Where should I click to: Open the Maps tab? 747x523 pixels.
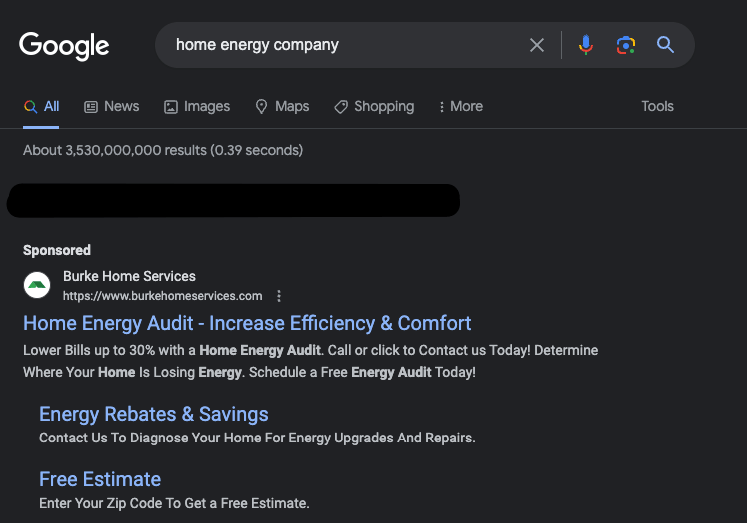(283, 106)
